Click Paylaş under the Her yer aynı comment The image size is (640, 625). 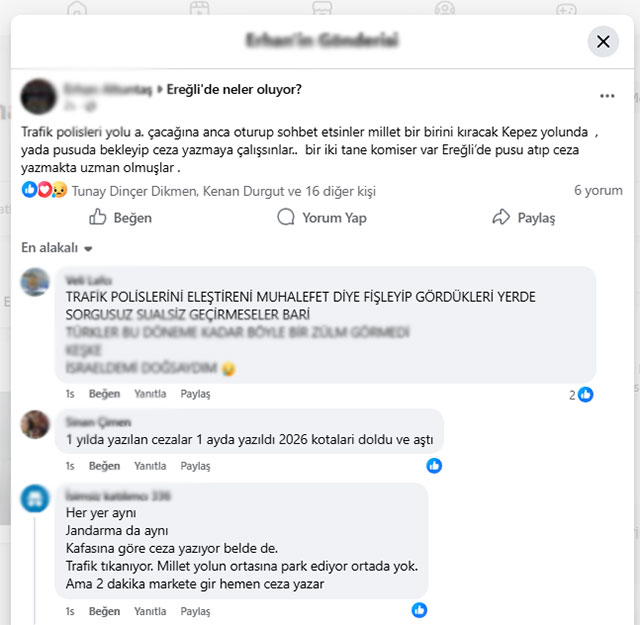coord(195,611)
